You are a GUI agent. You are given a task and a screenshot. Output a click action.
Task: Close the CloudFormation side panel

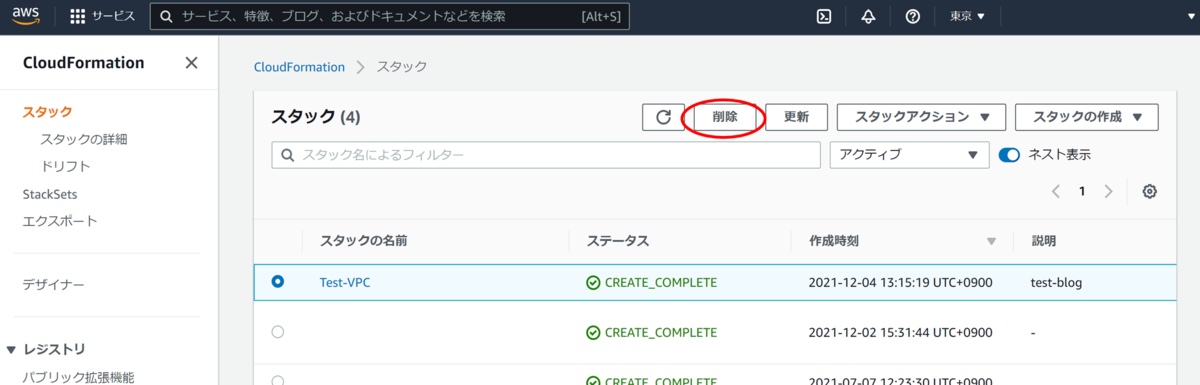tap(192, 63)
